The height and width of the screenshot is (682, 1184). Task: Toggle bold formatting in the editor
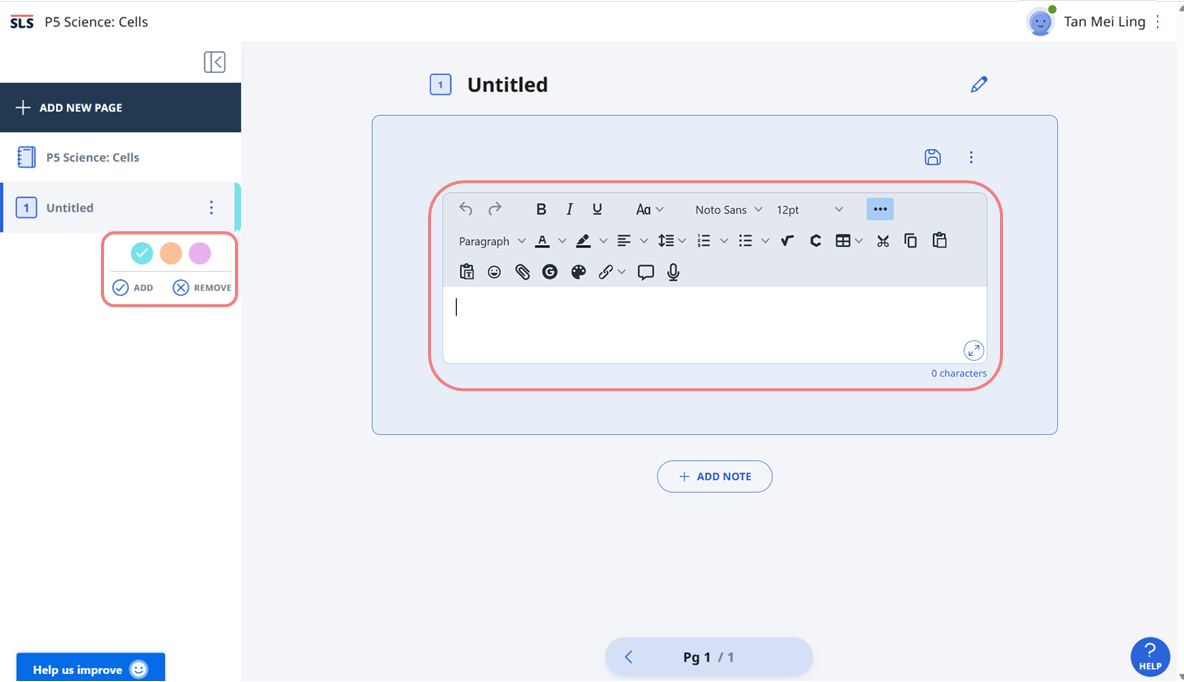541,209
